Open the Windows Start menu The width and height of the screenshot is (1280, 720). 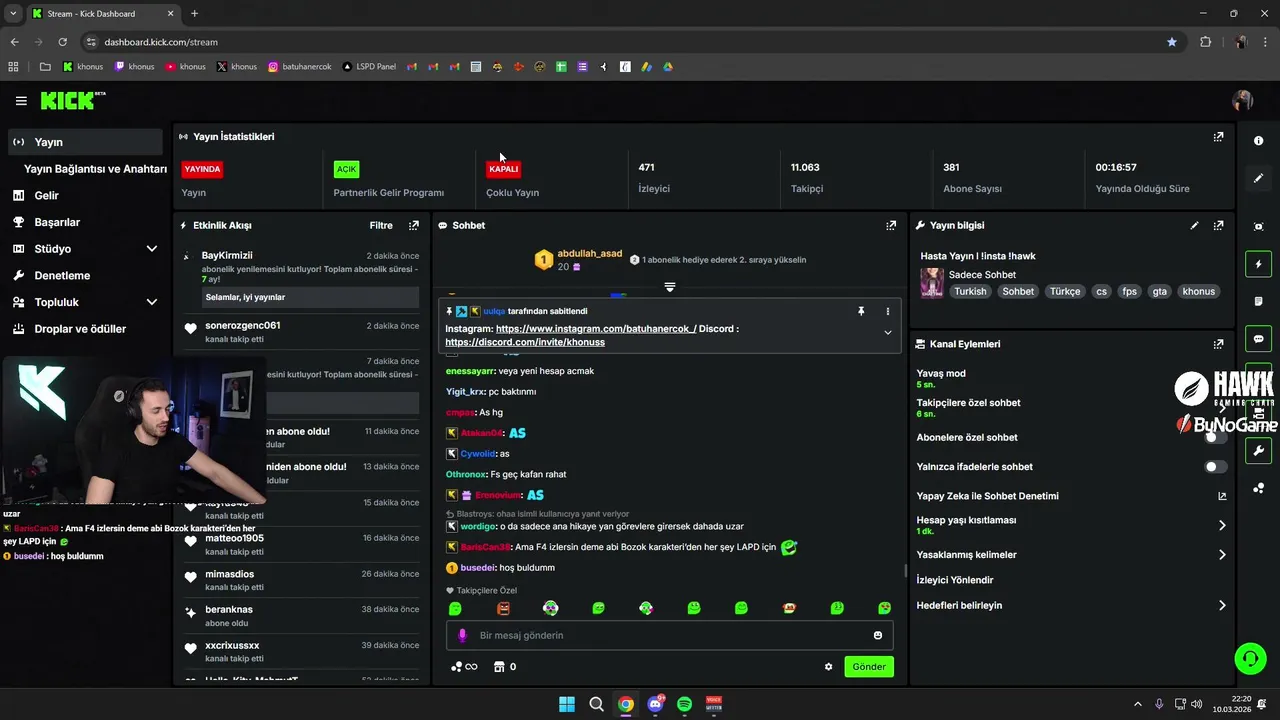click(567, 704)
